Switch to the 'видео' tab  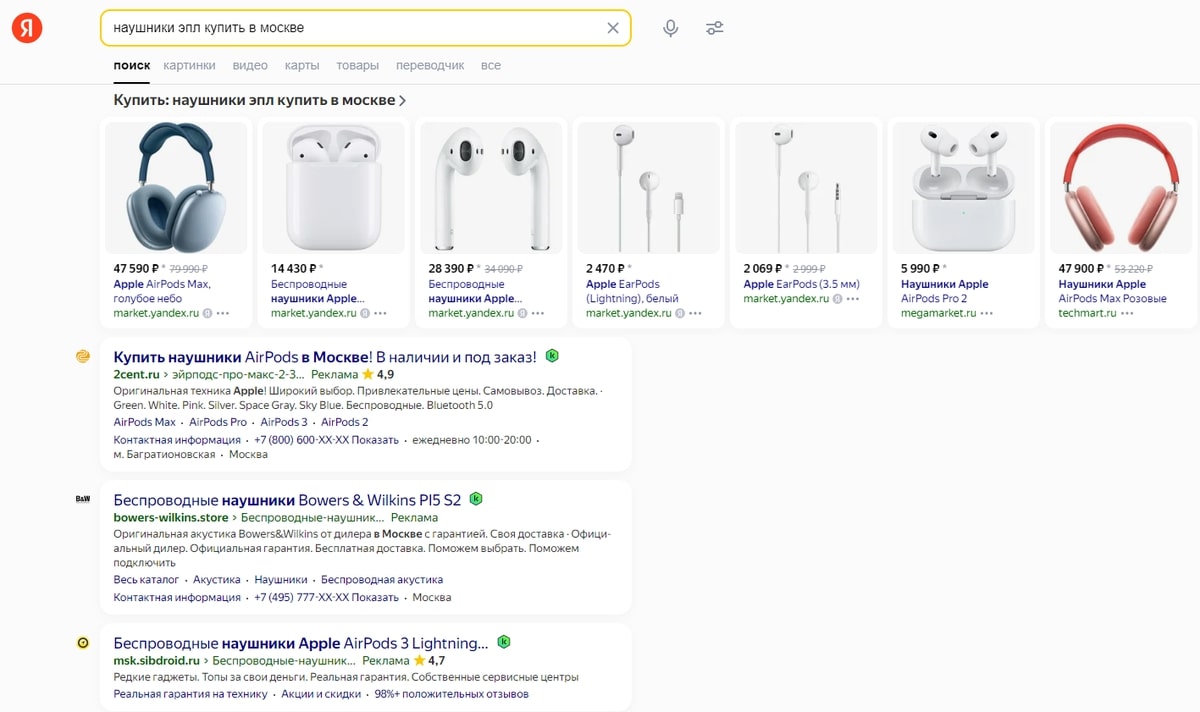[250, 65]
